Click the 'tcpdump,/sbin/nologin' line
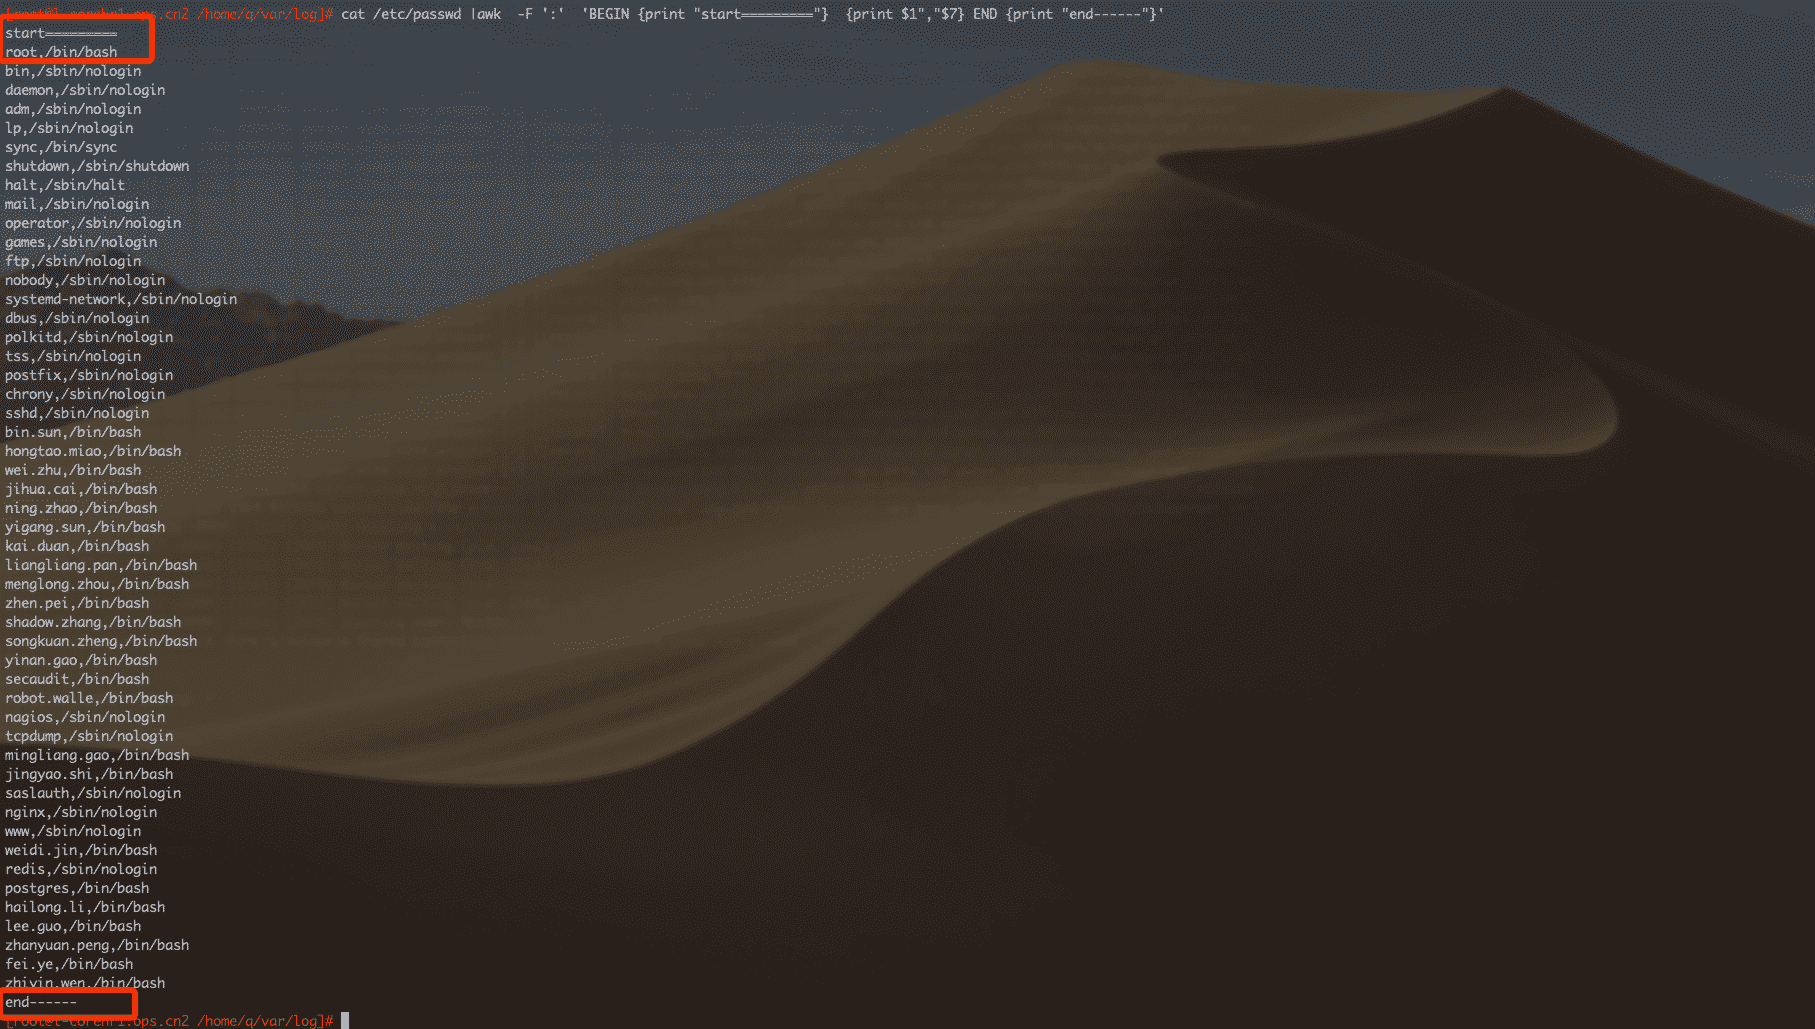The image size is (1815, 1029). coord(89,736)
